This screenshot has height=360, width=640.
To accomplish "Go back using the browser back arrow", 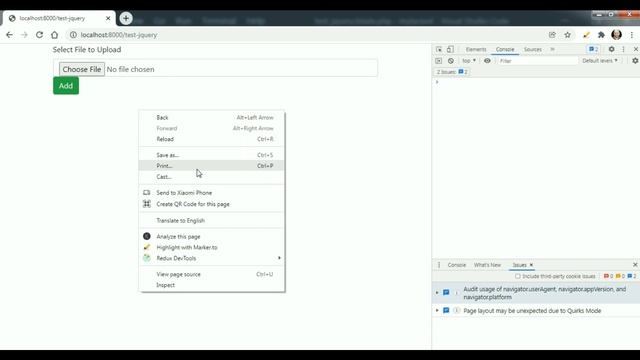I will [x=9, y=35].
